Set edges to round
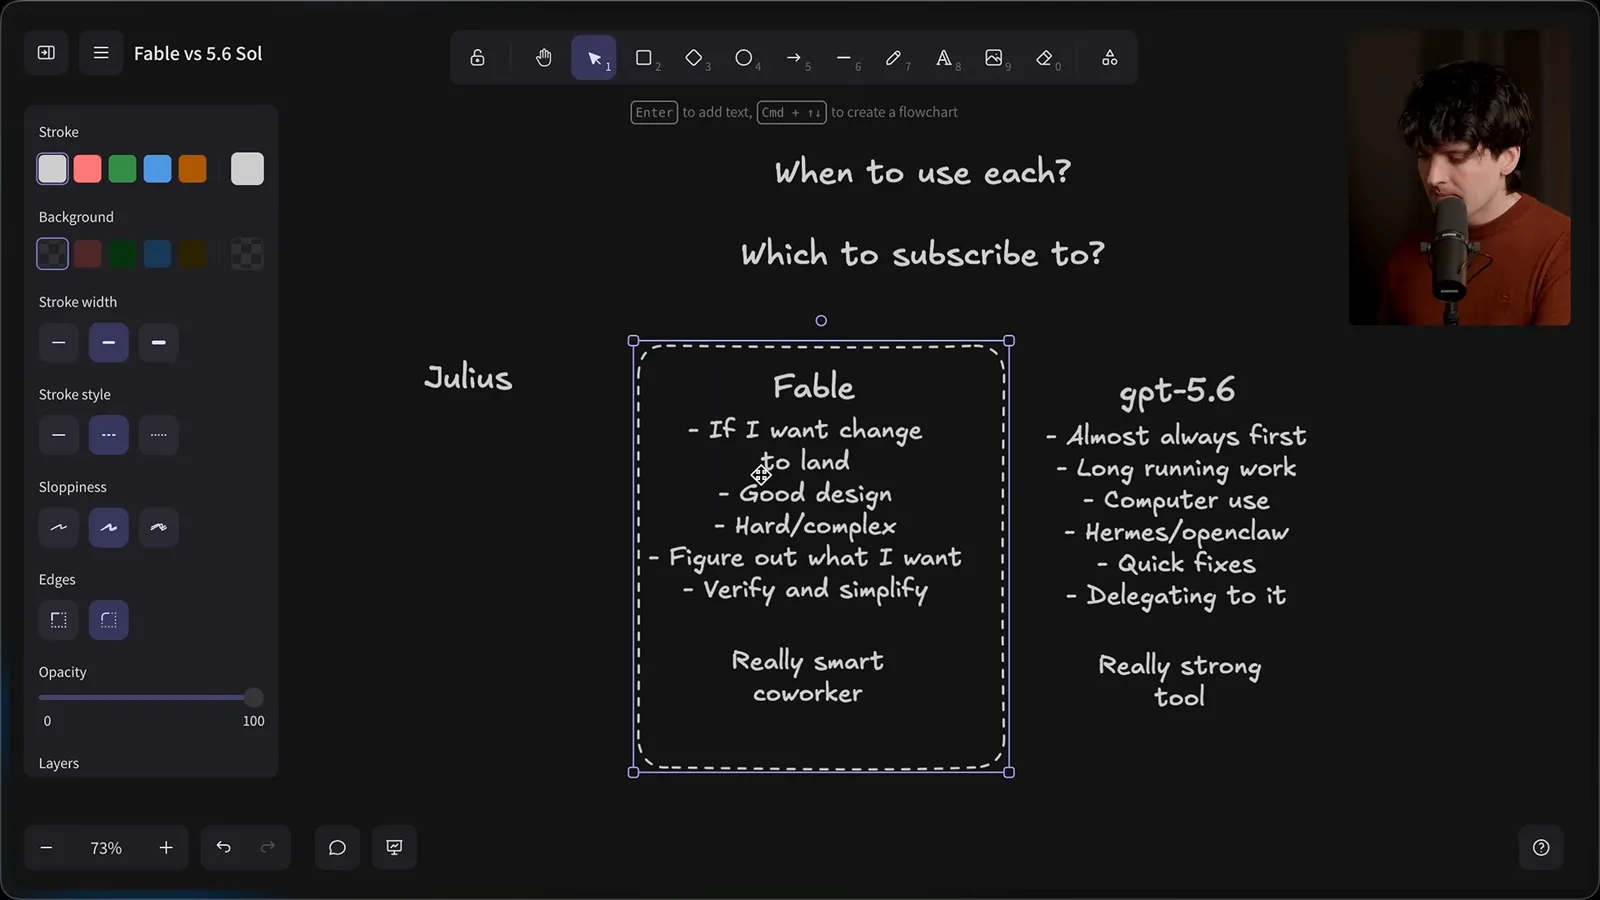1600x900 pixels. coord(109,620)
